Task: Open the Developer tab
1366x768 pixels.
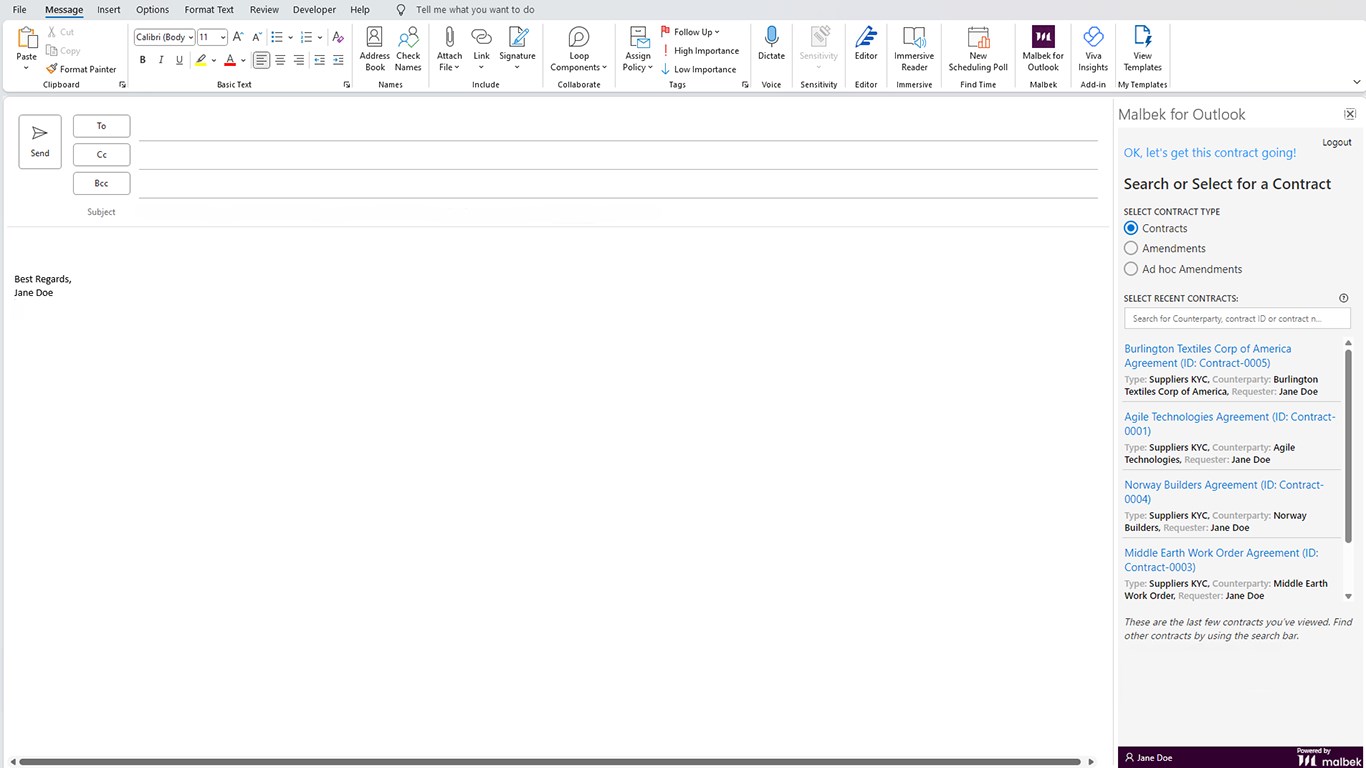Action: [x=315, y=10]
